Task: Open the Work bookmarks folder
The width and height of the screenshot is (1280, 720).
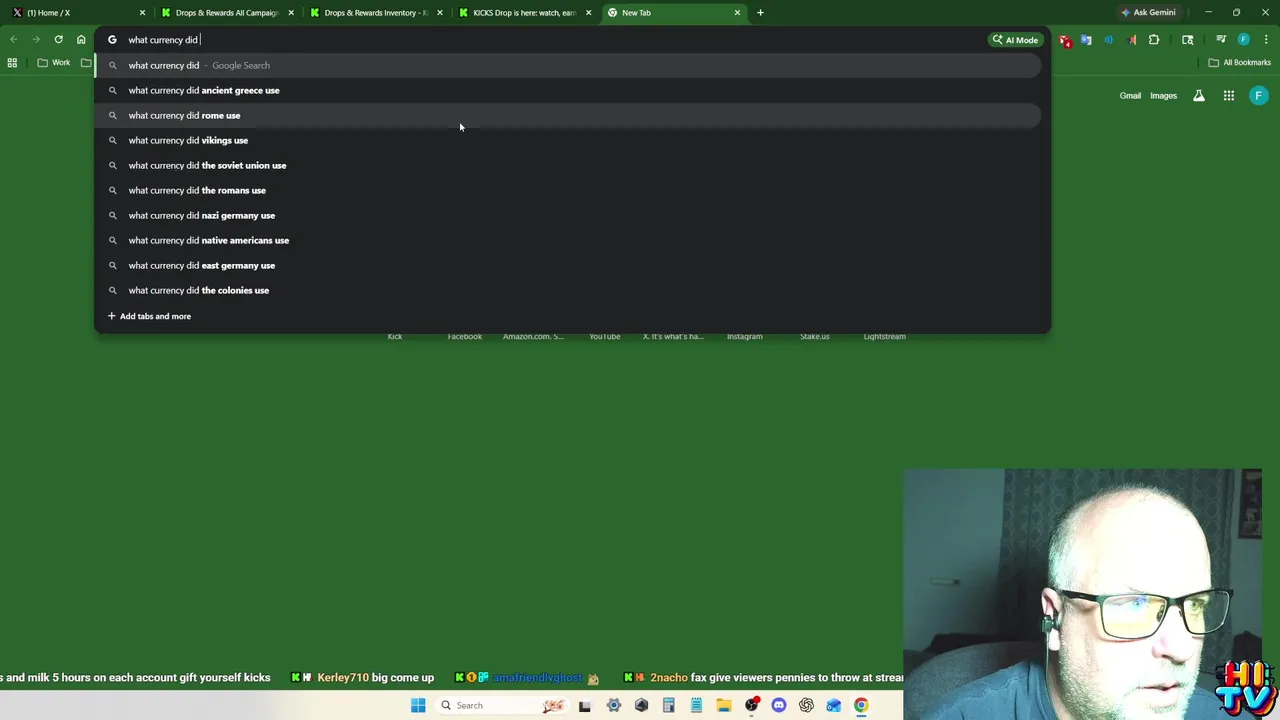Action: [x=54, y=63]
